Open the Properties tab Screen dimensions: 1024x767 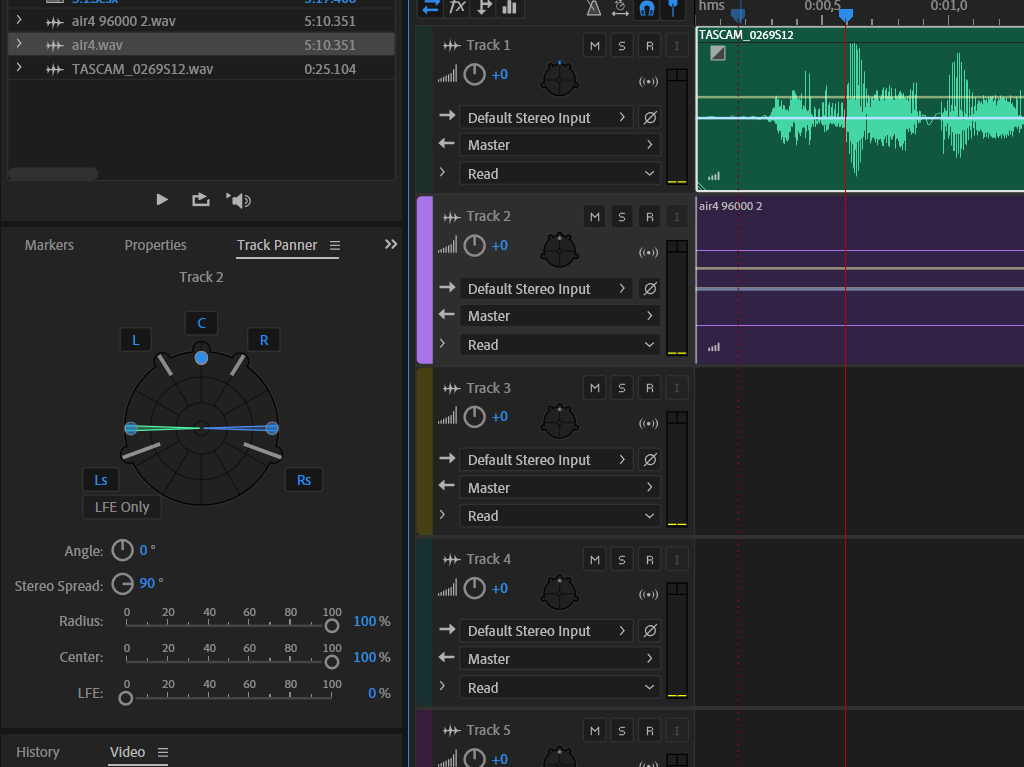pyautogui.click(x=155, y=245)
